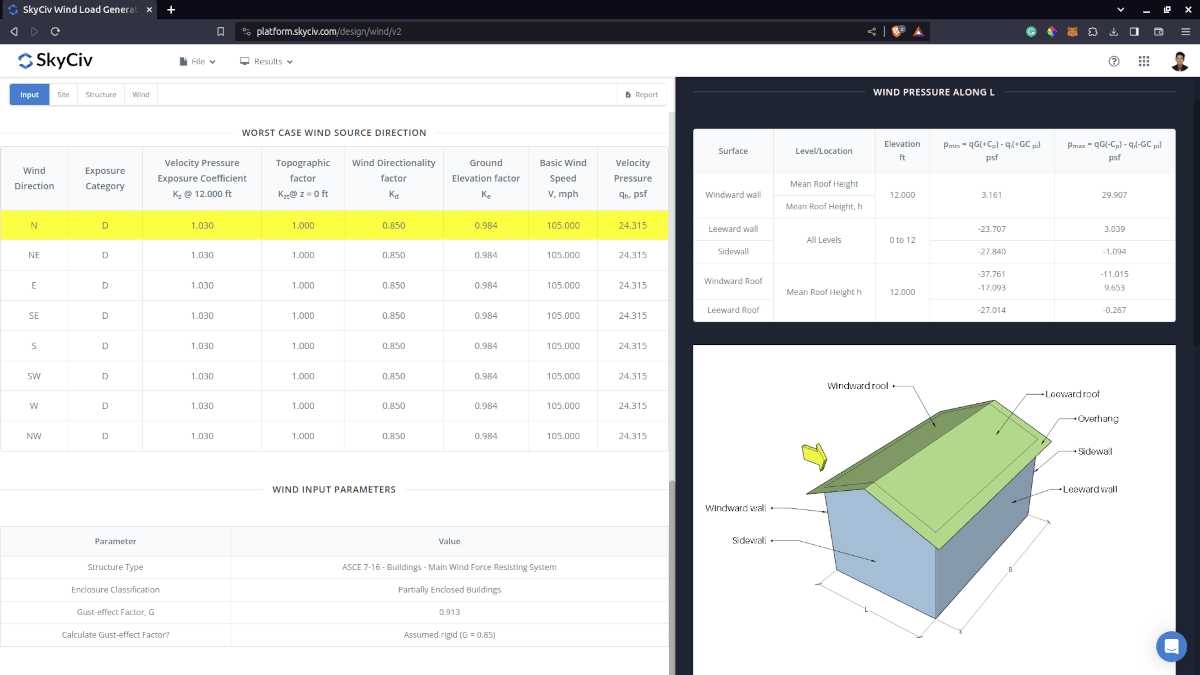Open a new browser tab
1200x675 pixels.
tap(171, 10)
